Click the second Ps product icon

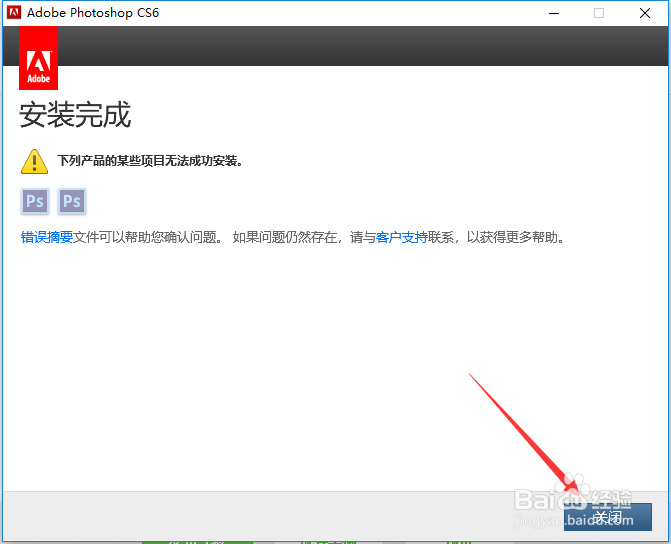click(72, 201)
